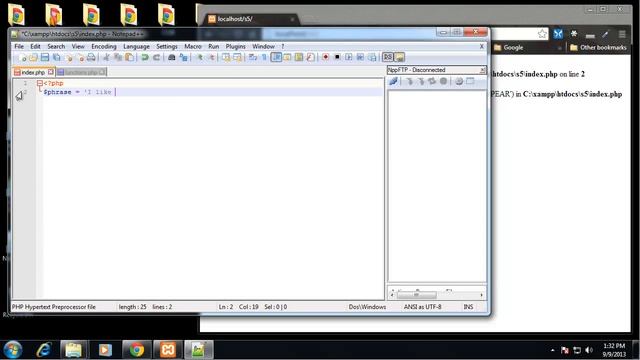The height and width of the screenshot is (360, 640).
Task: Click the Print toolbar icon
Action: [91, 58]
